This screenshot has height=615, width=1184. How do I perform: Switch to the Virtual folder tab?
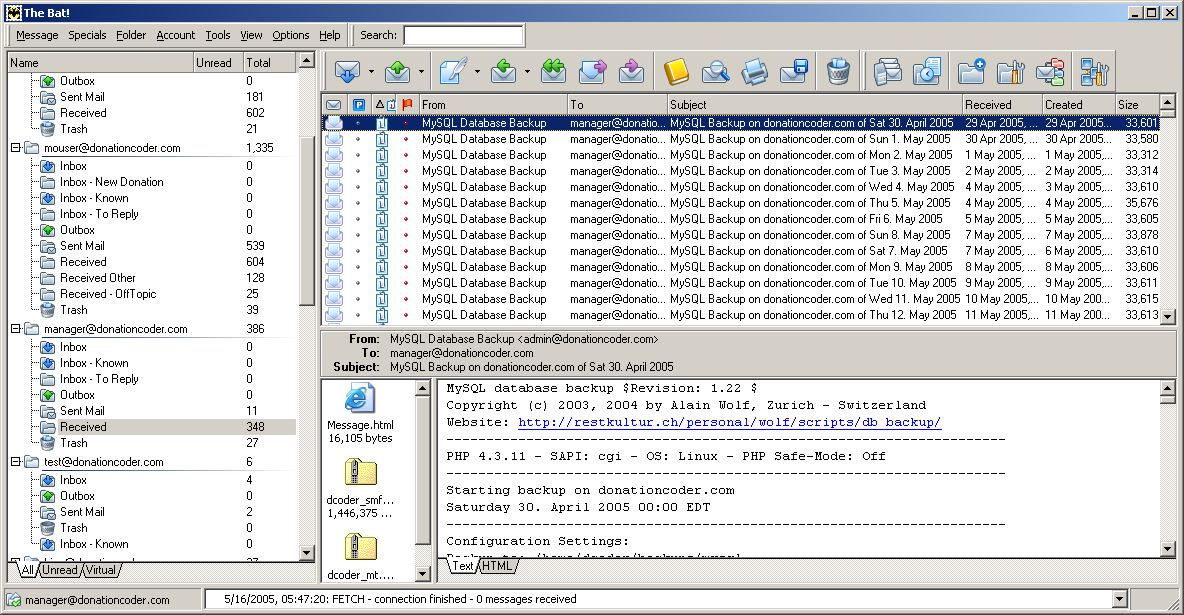tap(100, 570)
